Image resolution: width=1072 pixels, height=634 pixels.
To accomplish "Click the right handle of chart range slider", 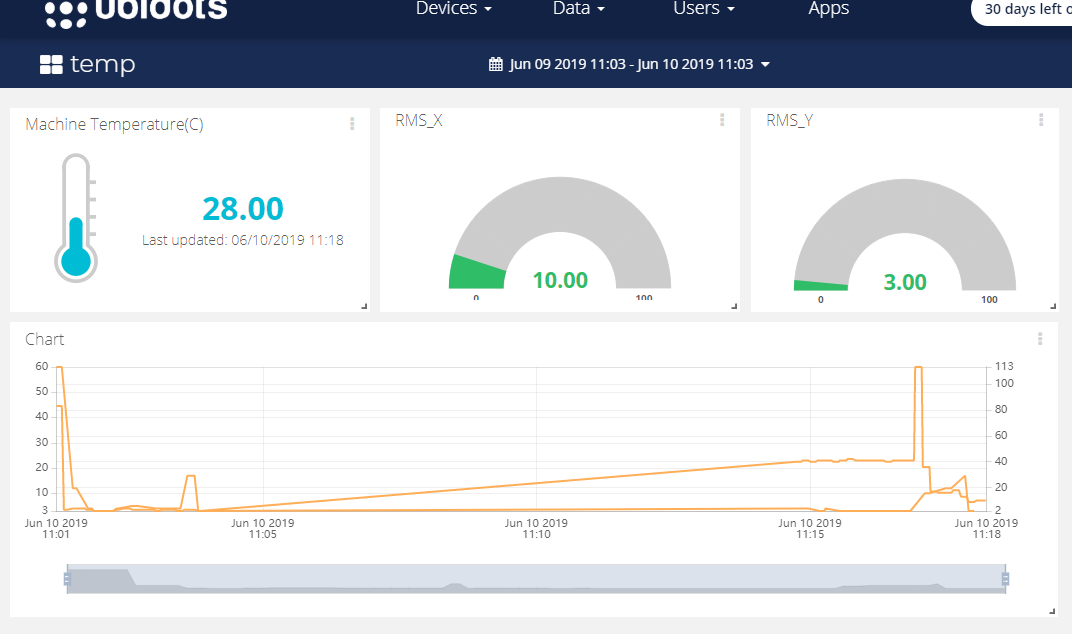I will pos(1005,579).
